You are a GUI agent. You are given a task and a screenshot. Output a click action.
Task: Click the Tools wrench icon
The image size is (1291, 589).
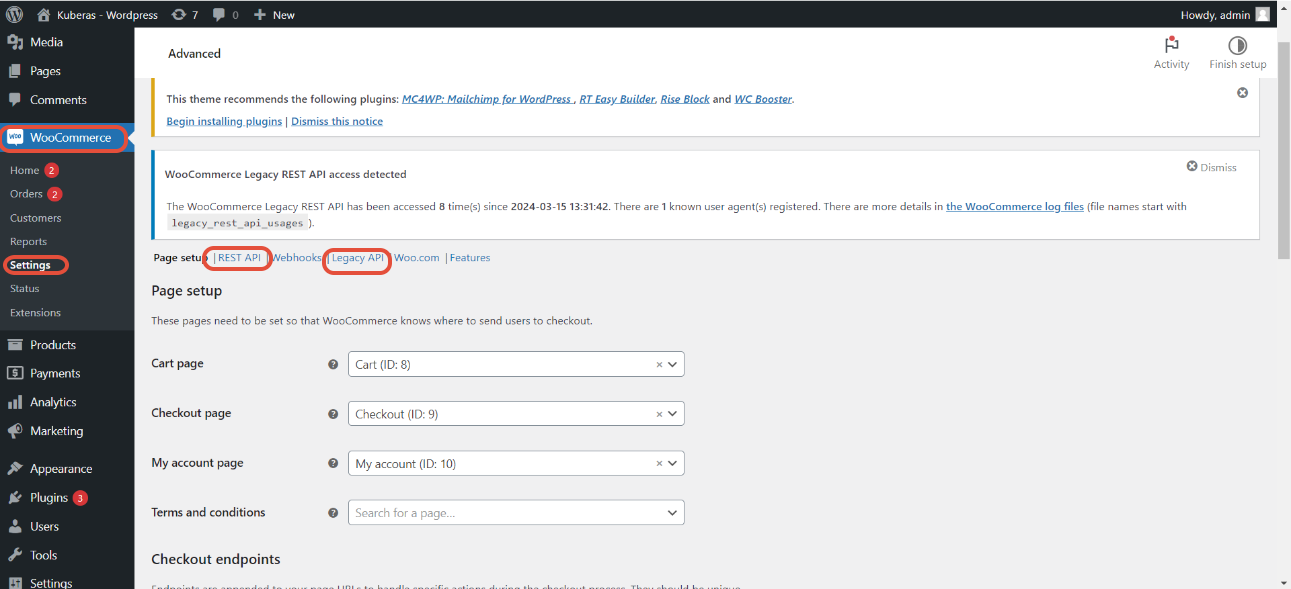[x=14, y=555]
